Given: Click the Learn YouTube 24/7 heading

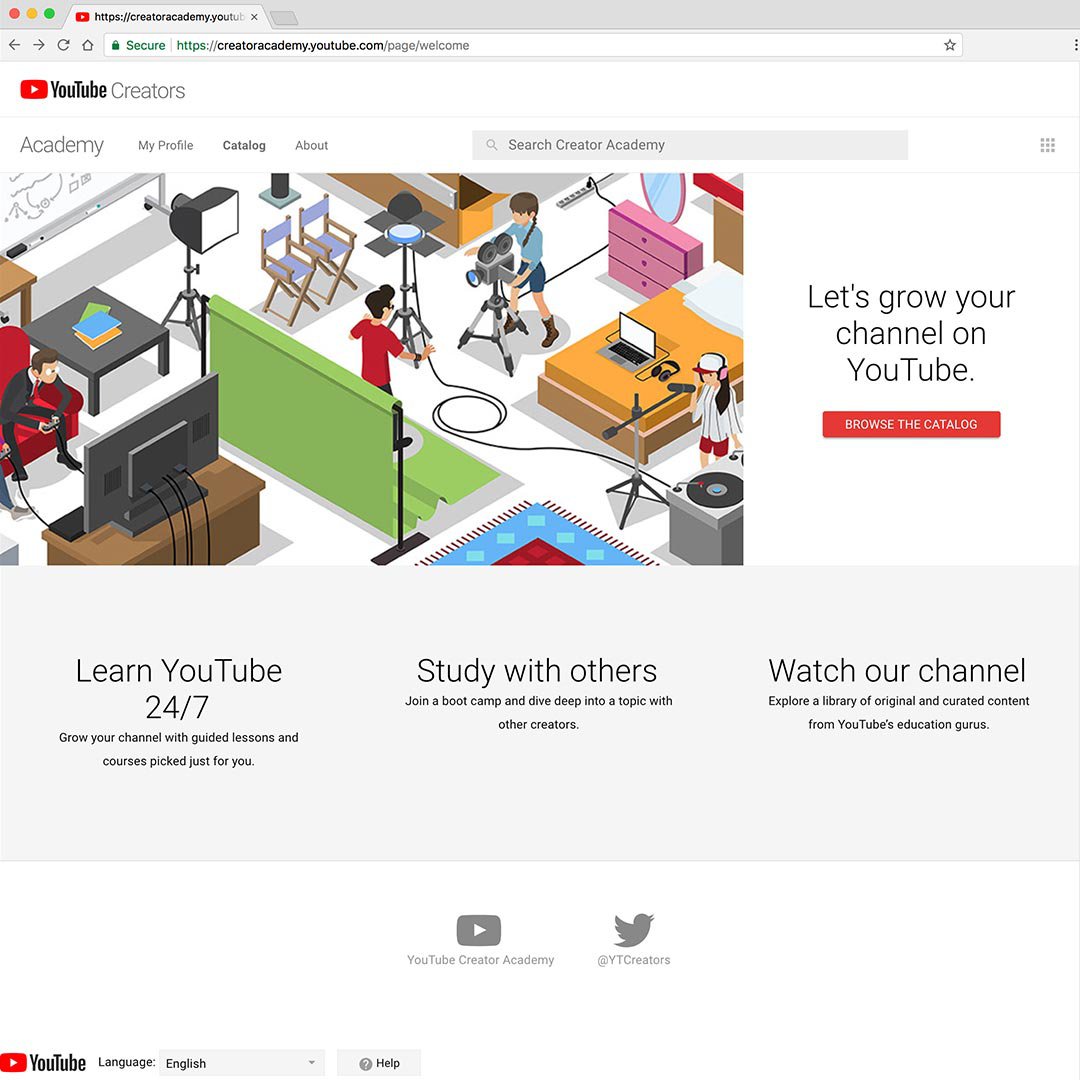Looking at the screenshot, I should [178, 689].
